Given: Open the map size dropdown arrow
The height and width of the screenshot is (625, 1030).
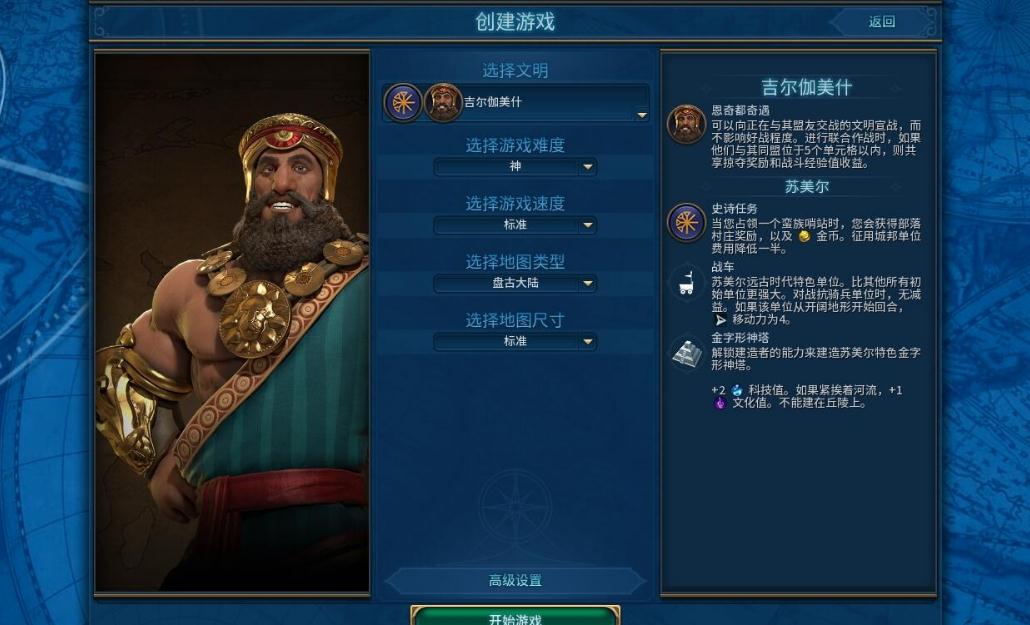Looking at the screenshot, I should [587, 342].
